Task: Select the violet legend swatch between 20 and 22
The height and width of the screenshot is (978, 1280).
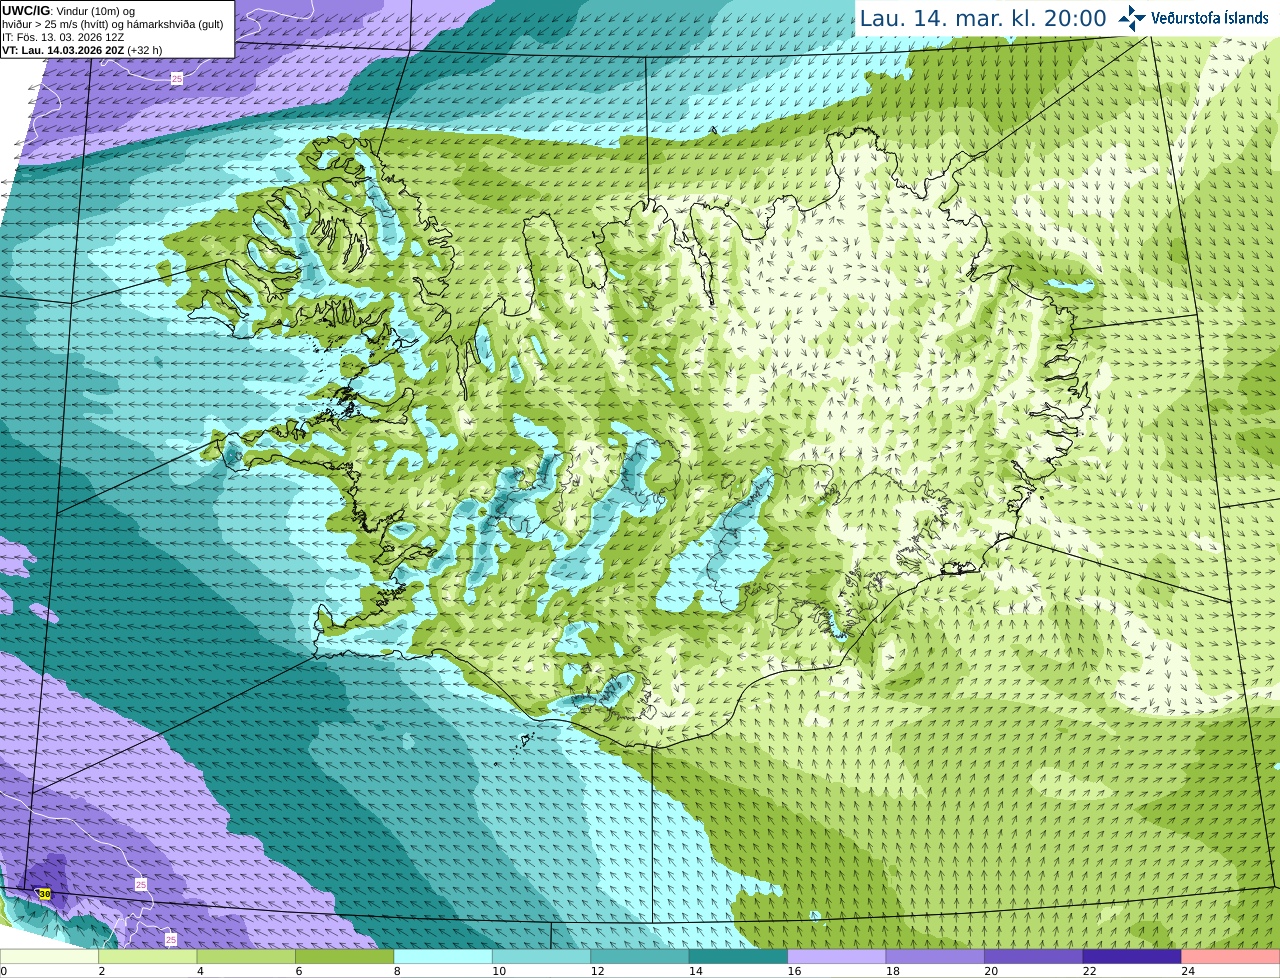Action: (x=1034, y=957)
